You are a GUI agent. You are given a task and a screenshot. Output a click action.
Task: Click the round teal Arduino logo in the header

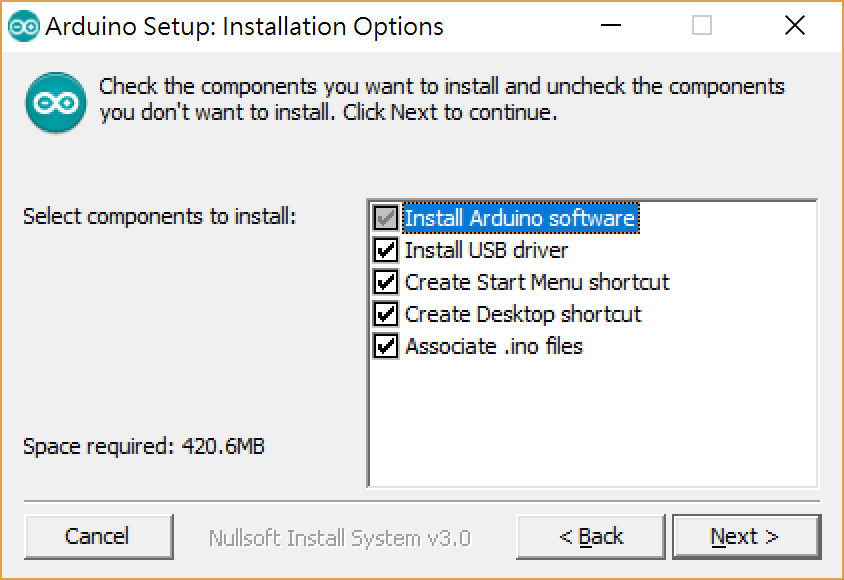pos(55,102)
